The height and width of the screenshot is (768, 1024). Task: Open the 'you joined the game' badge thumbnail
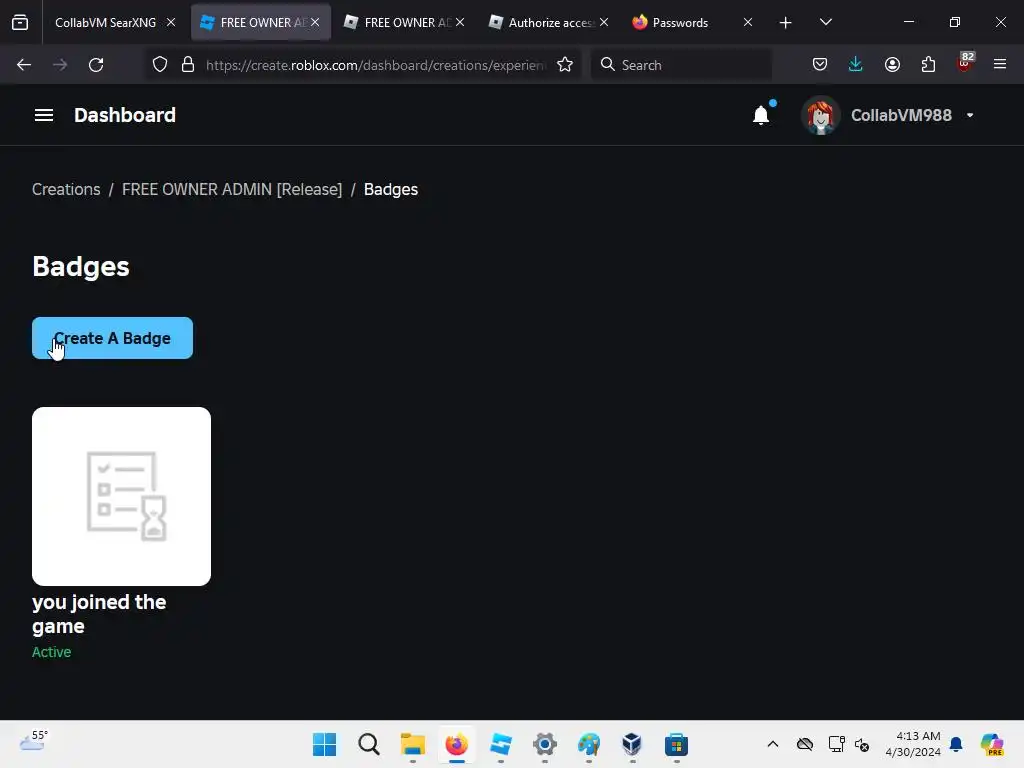(121, 496)
